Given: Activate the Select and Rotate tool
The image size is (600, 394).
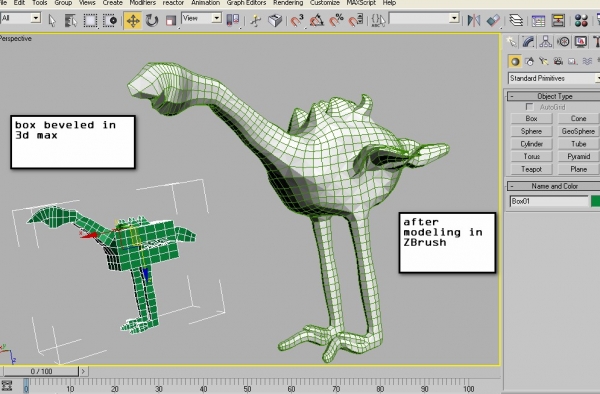Looking at the screenshot, I should (152, 20).
